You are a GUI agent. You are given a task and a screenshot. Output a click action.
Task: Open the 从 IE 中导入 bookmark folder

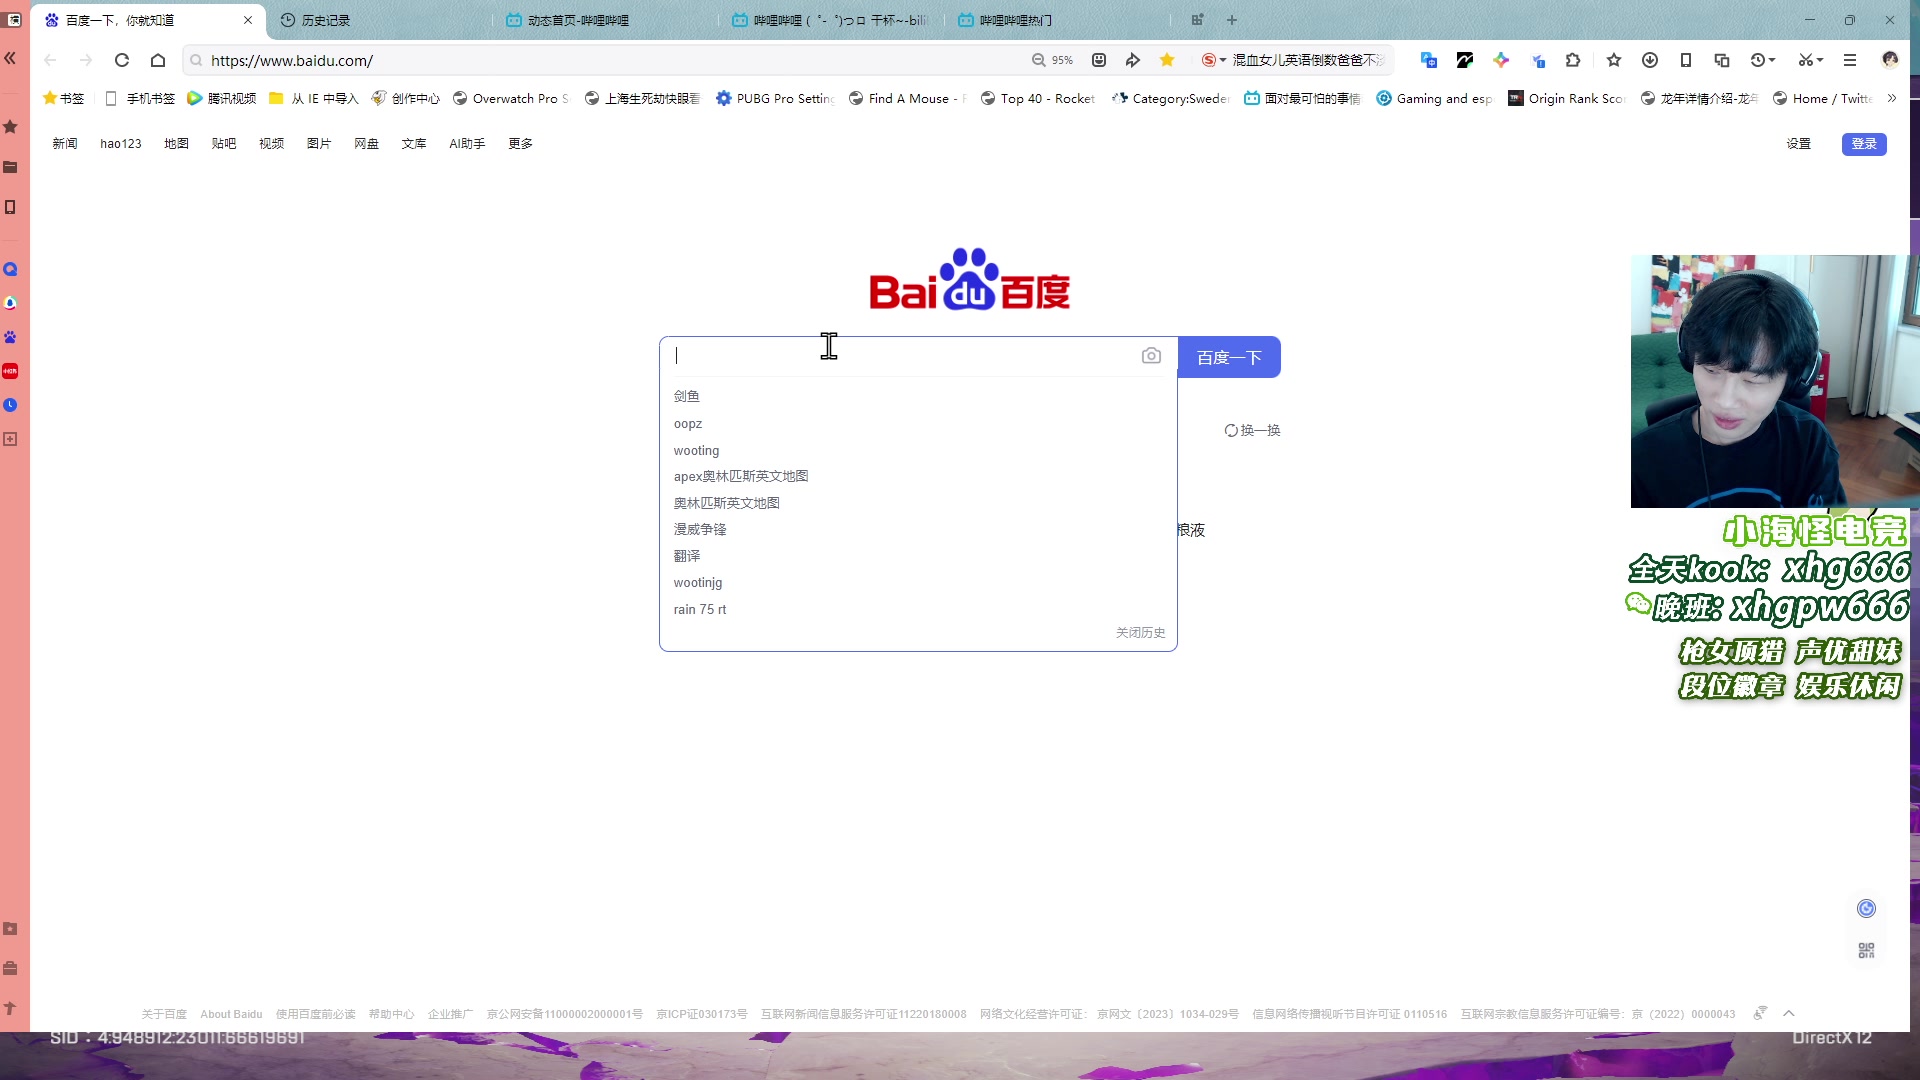(314, 98)
